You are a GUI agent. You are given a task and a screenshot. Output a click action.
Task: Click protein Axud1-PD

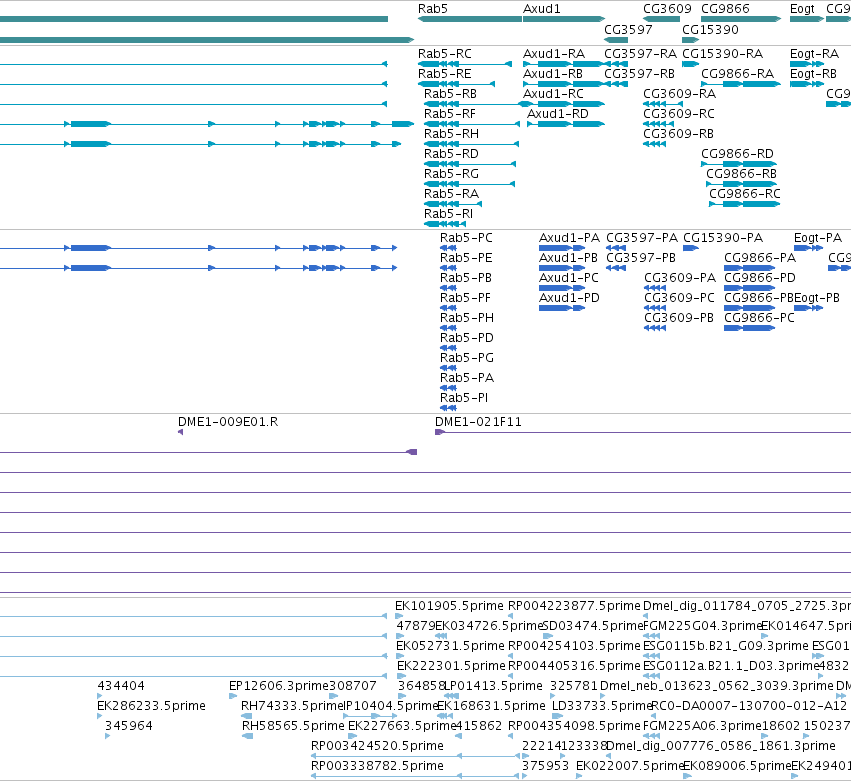click(x=569, y=299)
